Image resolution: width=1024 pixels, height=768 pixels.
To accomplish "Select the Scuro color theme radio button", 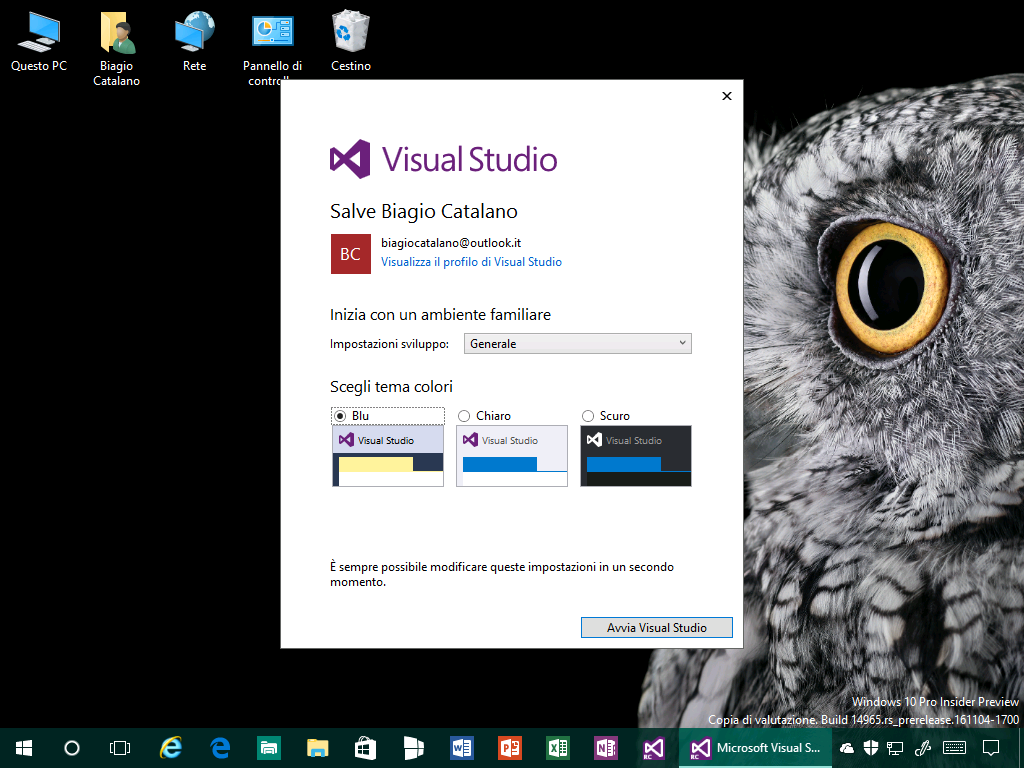I will [588, 416].
